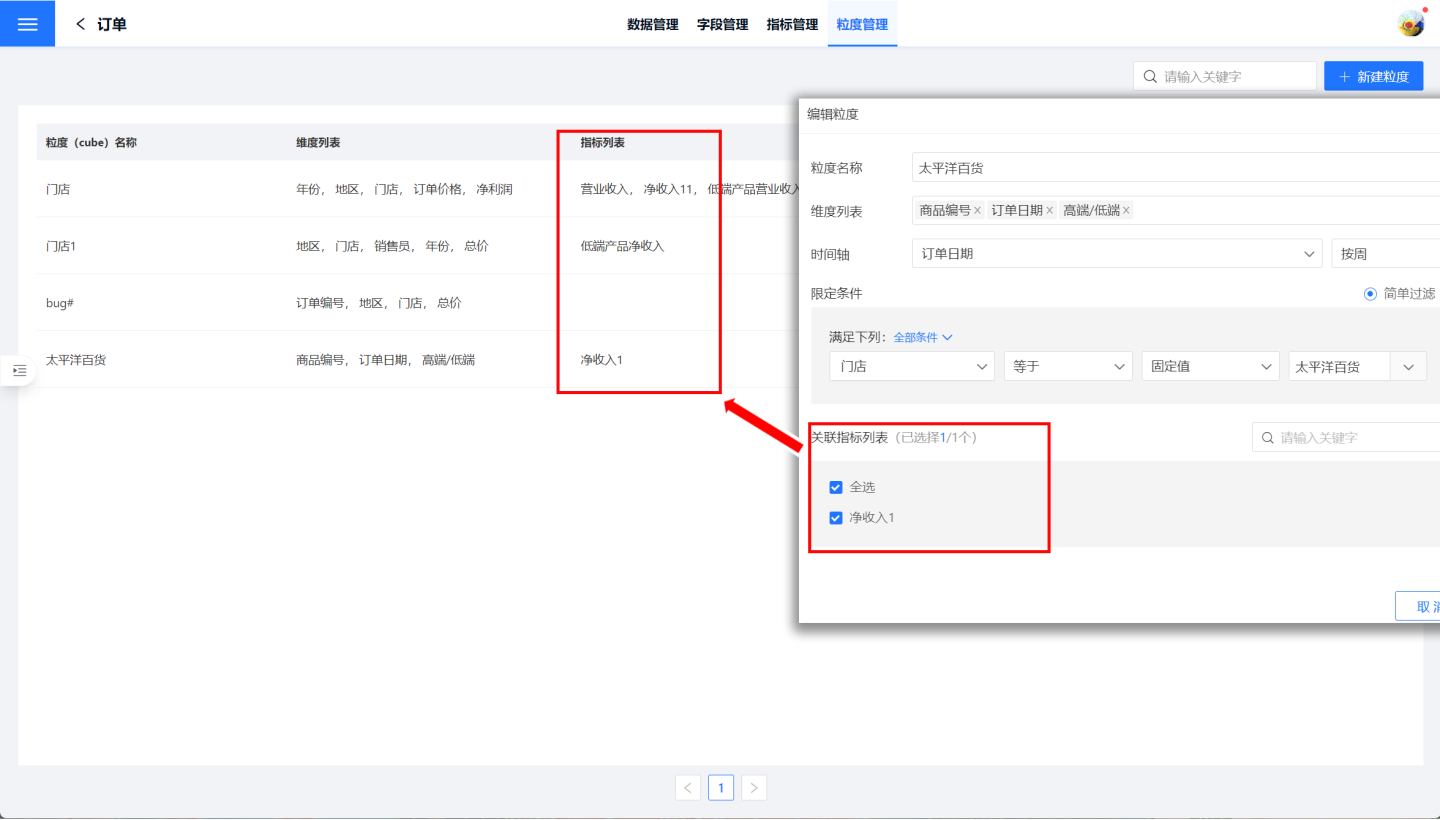Switch to the 数据管理 tab
Viewport: 1440px width, 820px height.
point(652,24)
